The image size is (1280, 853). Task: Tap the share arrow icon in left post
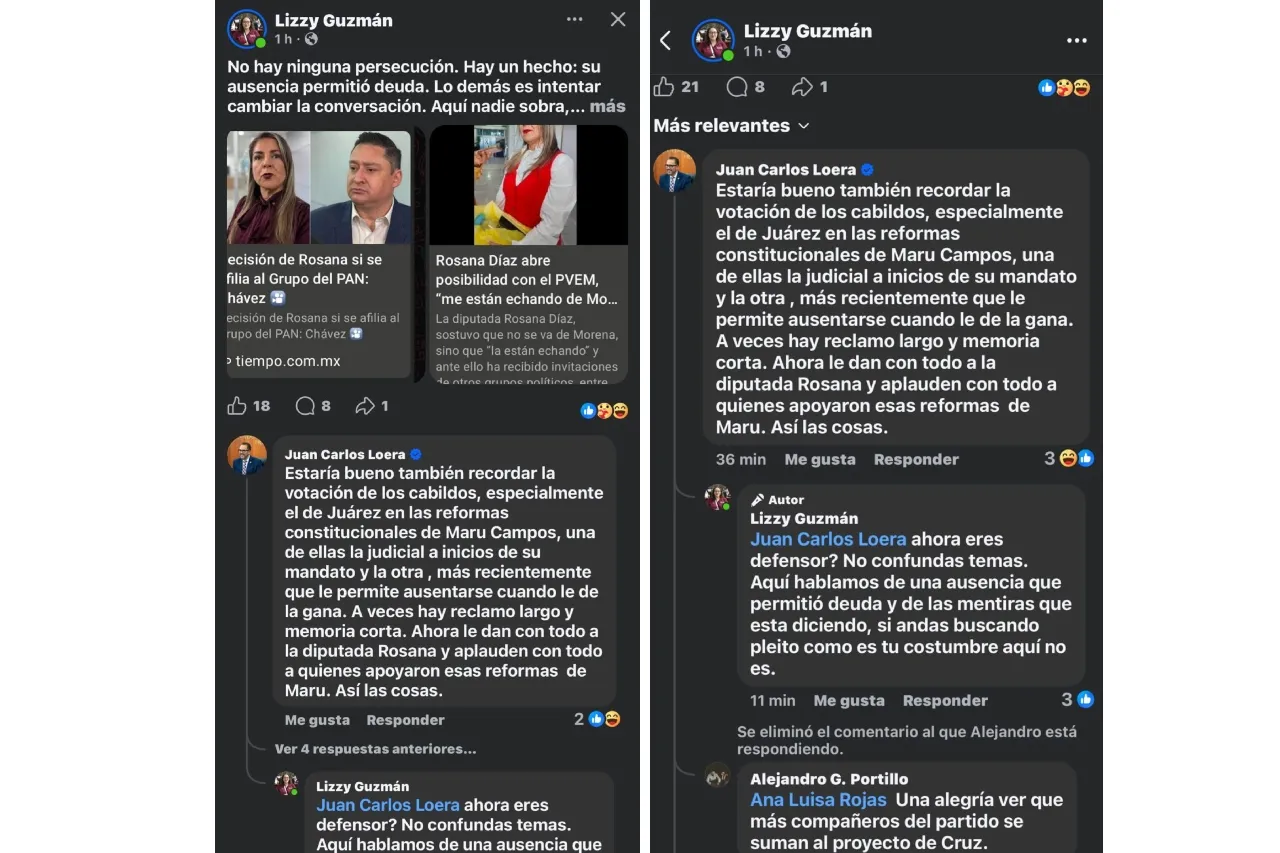click(366, 405)
